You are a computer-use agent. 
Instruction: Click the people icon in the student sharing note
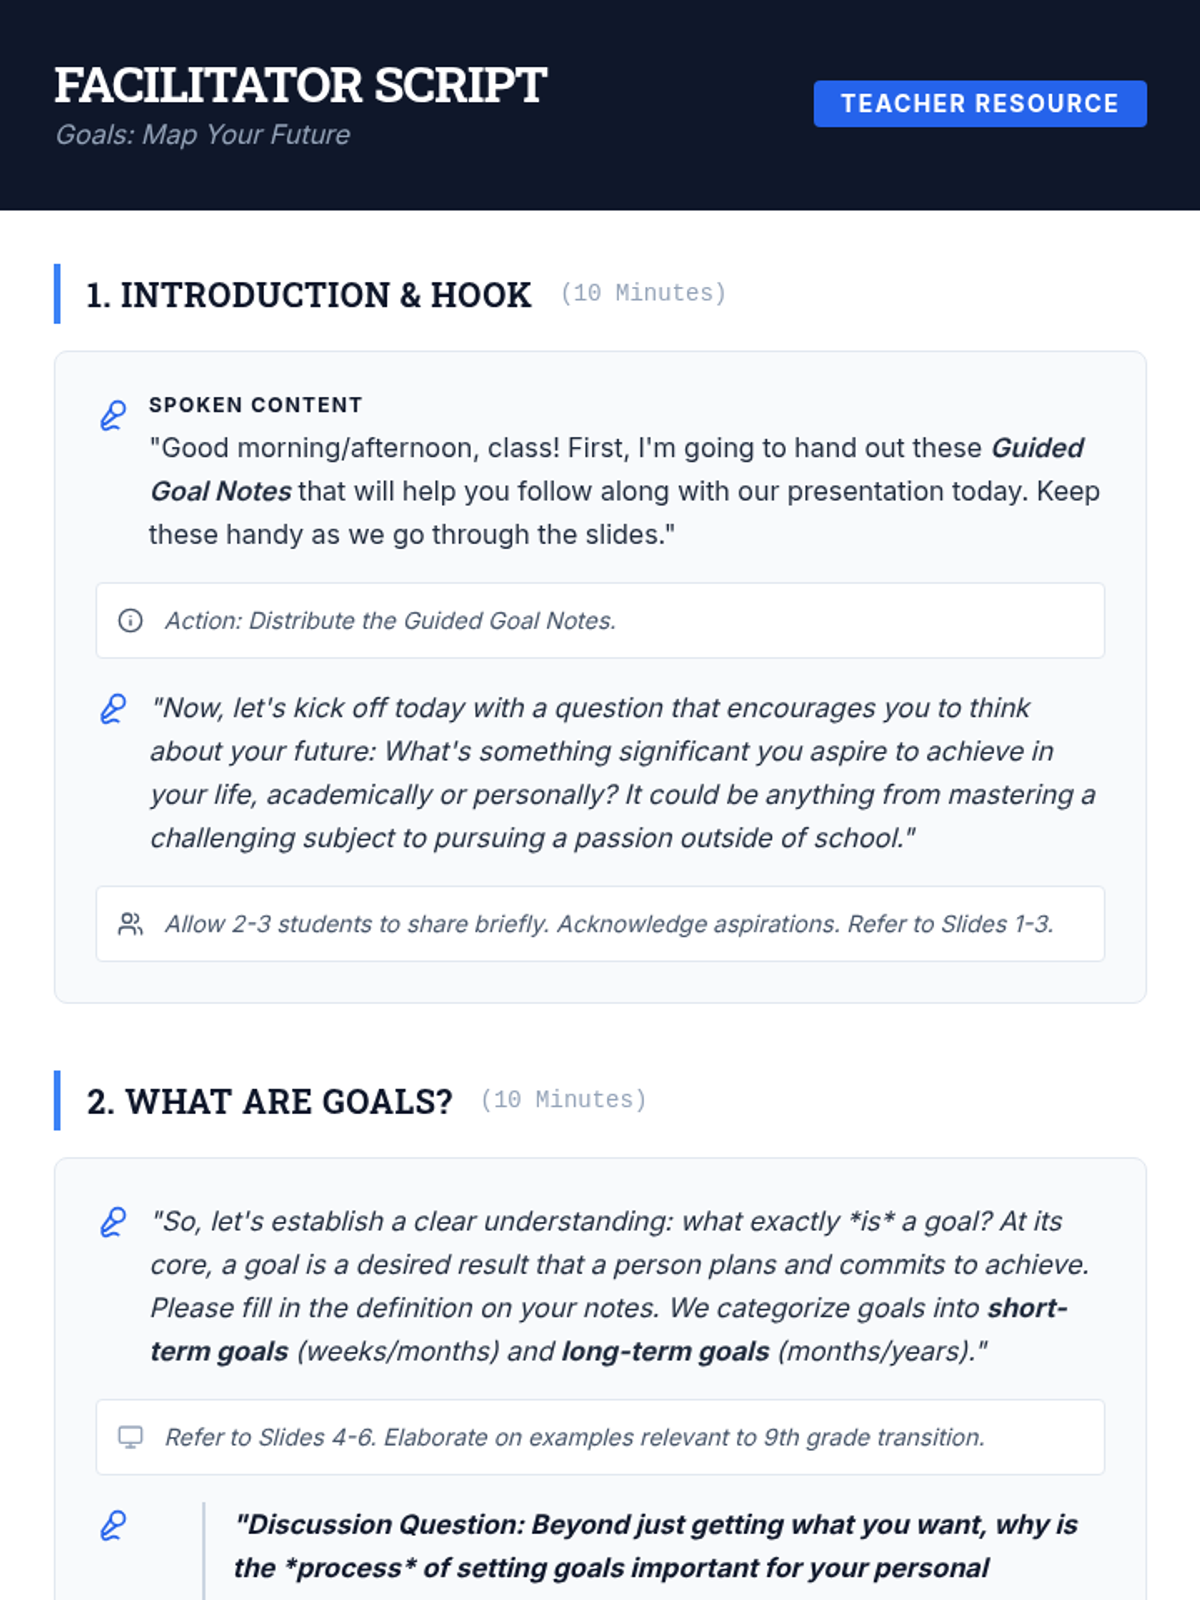point(130,924)
